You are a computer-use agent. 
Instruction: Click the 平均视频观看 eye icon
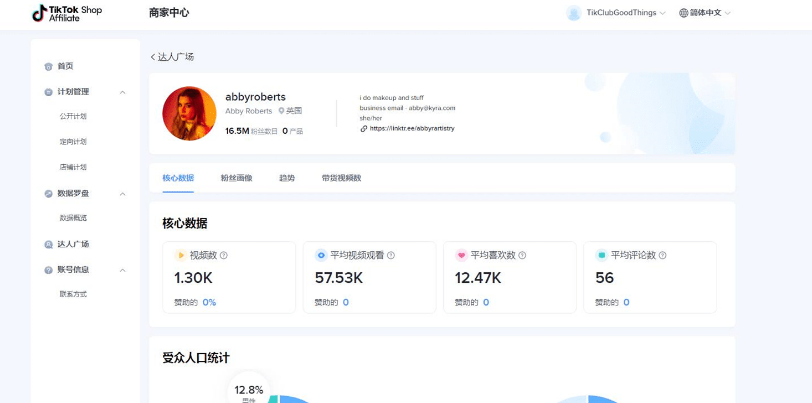[x=321, y=255]
